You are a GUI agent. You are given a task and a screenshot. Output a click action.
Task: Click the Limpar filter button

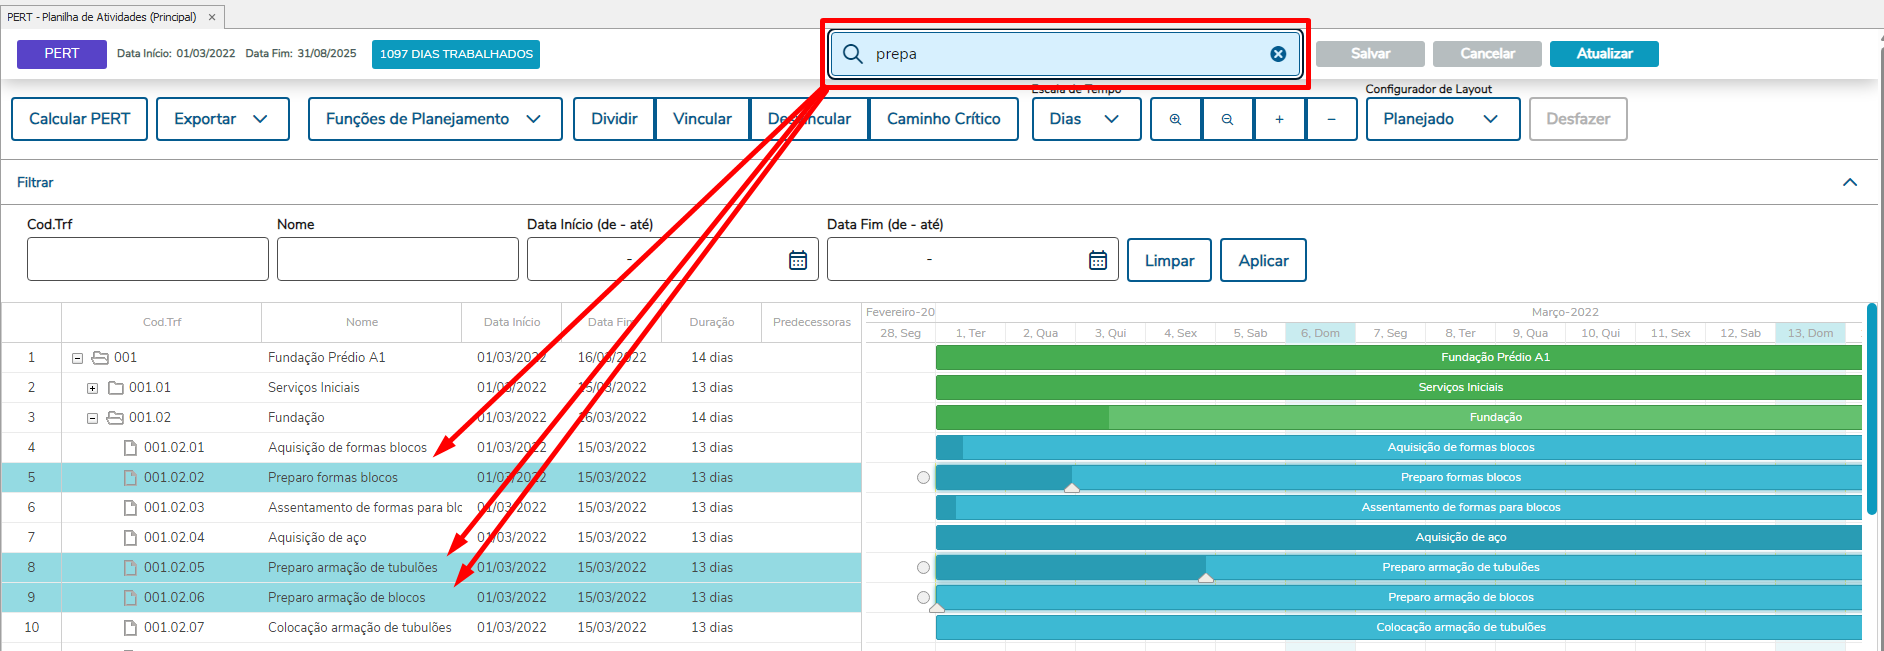coord(1169,260)
